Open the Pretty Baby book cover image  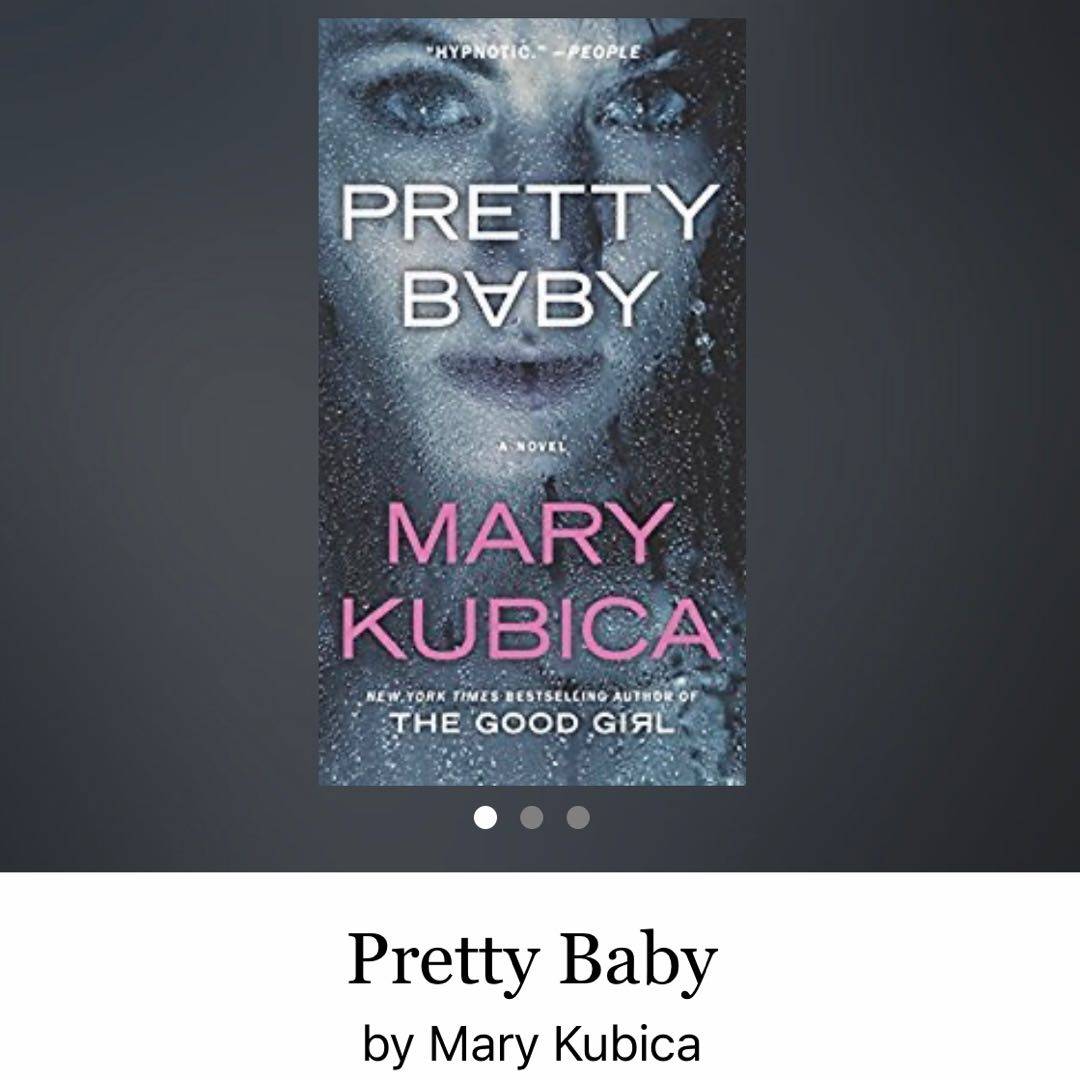(x=532, y=402)
